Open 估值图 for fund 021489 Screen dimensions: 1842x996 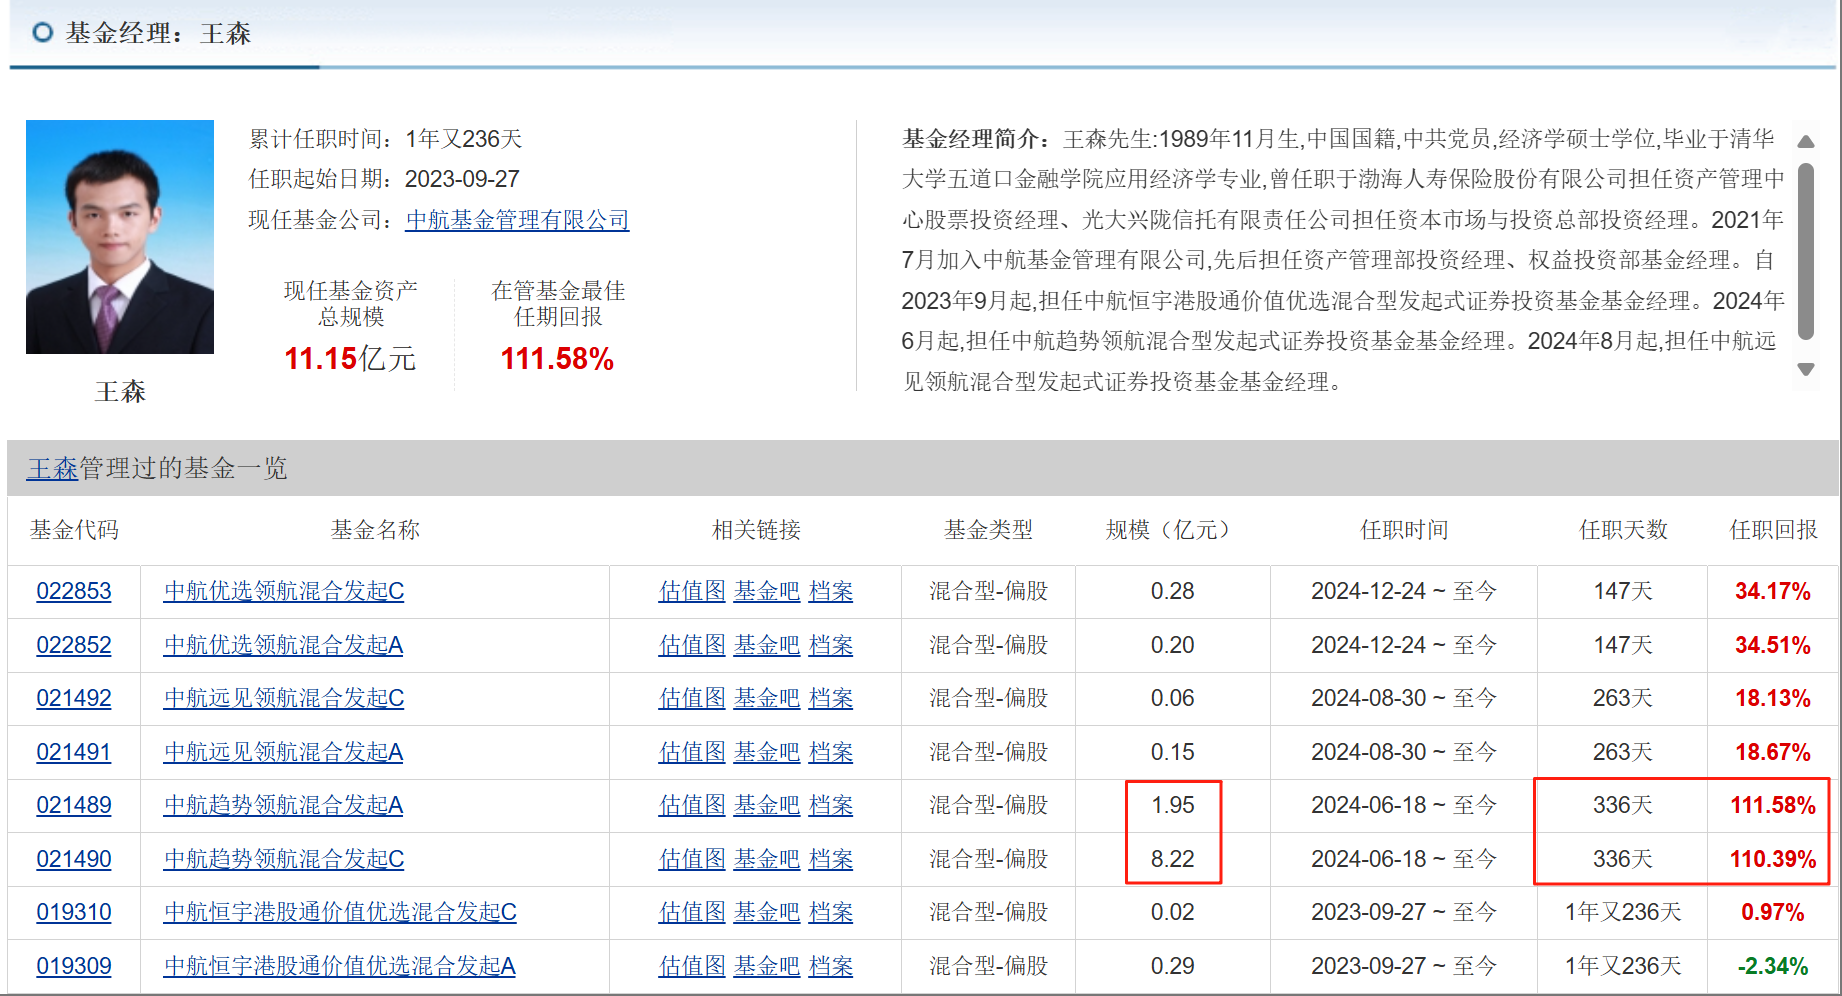coord(692,805)
